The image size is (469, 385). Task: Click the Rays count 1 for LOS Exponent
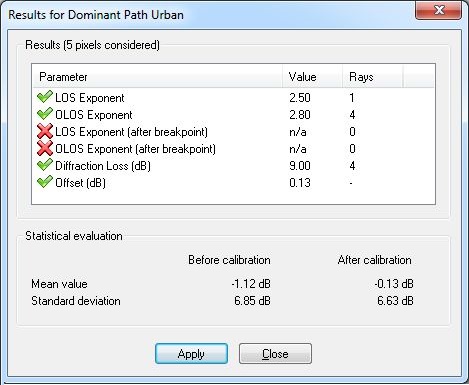pos(352,98)
